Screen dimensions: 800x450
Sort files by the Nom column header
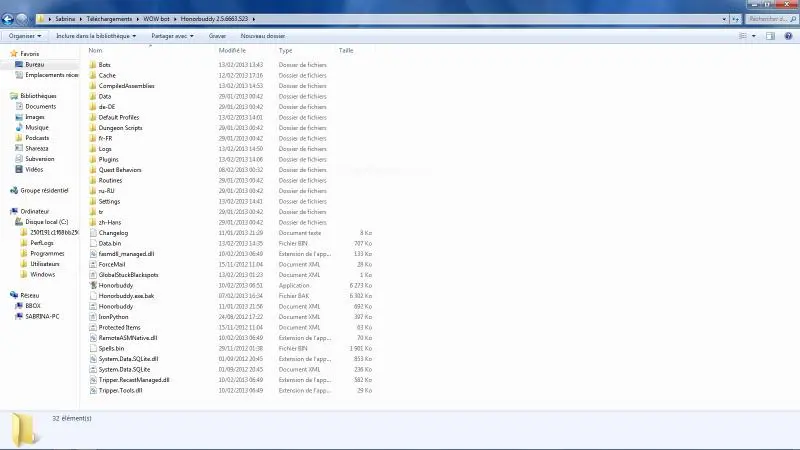click(96, 50)
